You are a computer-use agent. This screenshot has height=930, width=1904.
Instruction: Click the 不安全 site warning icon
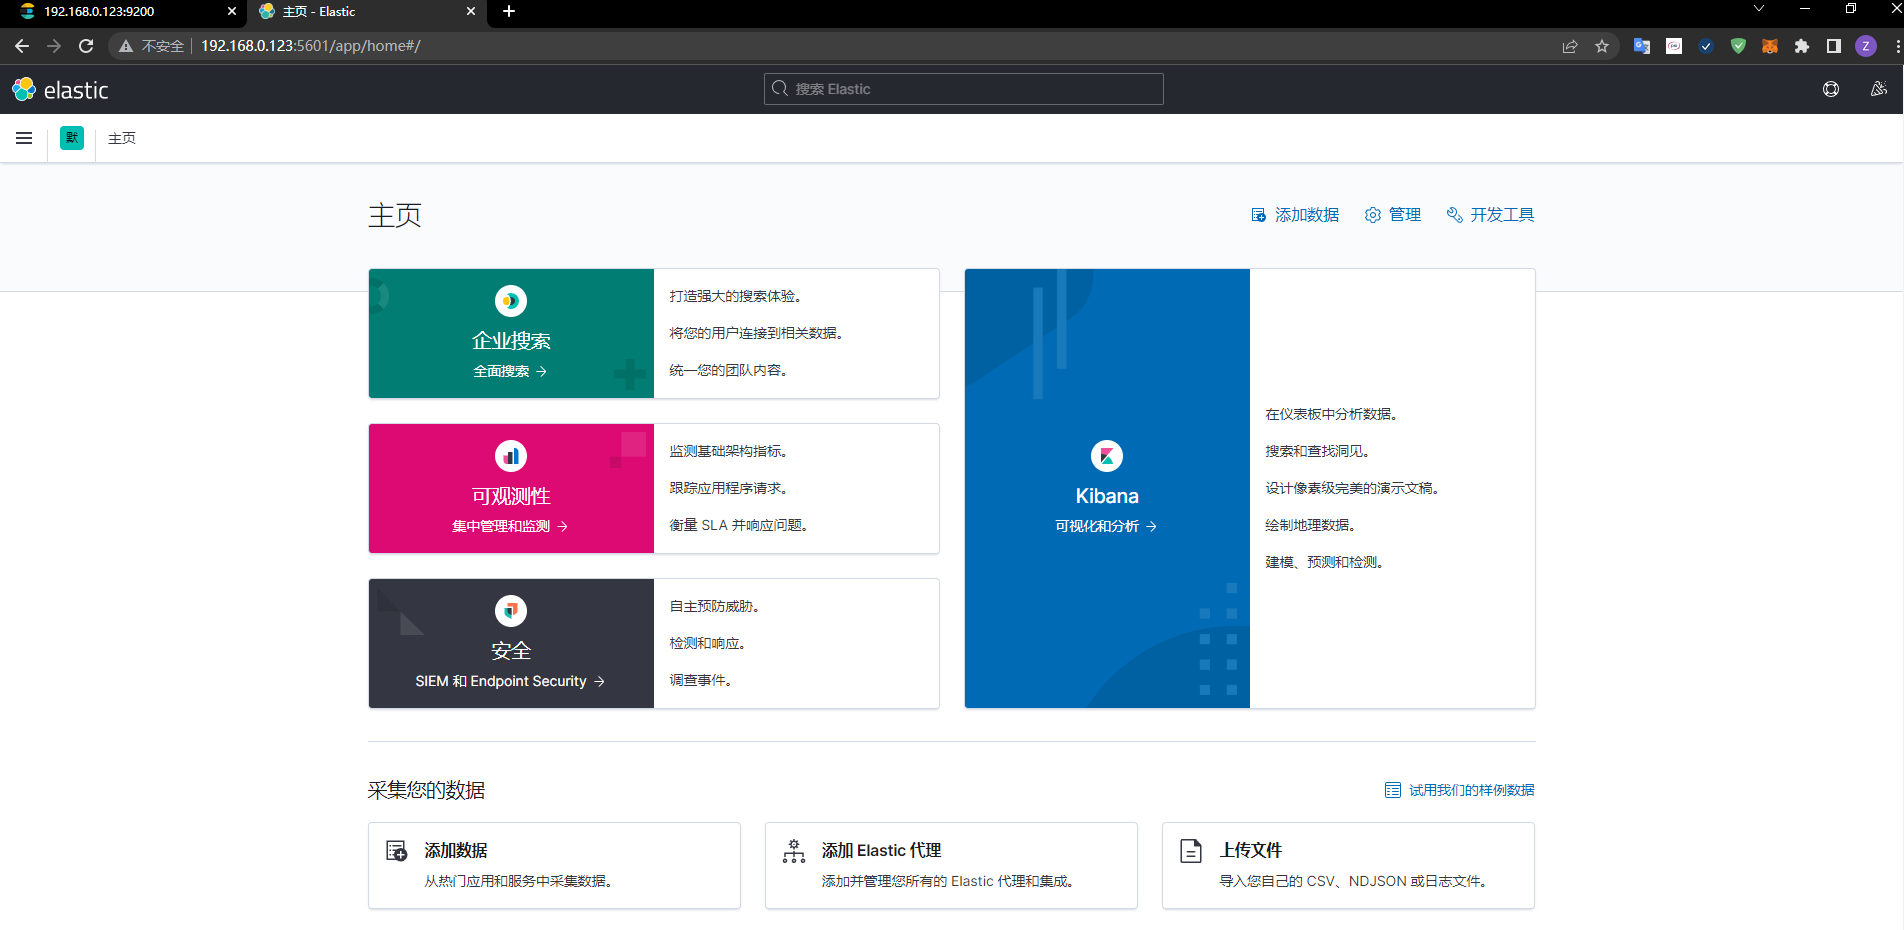126,46
